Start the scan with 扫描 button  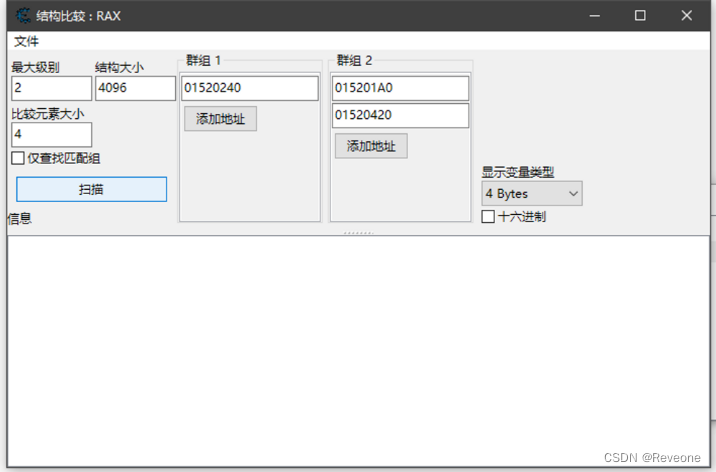click(x=91, y=189)
